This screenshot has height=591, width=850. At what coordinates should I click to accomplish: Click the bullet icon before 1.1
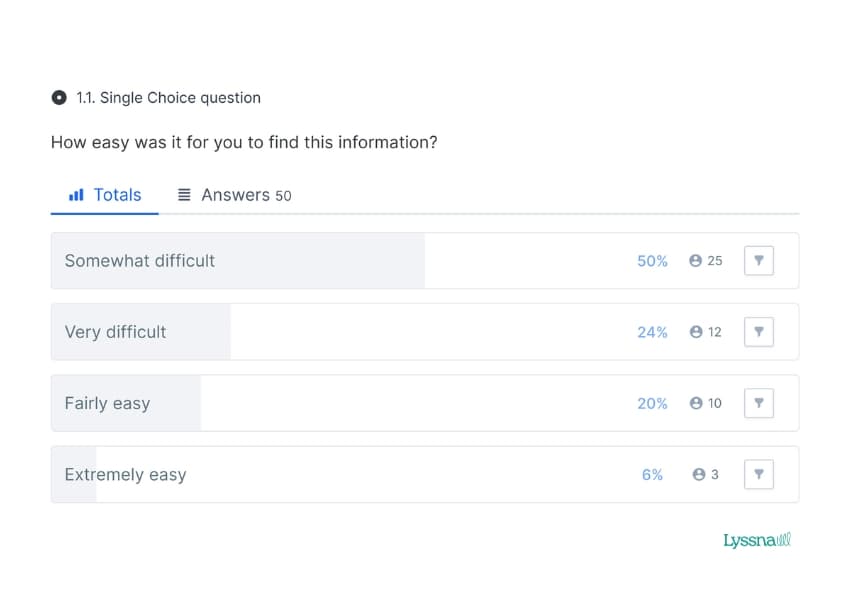coord(59,97)
